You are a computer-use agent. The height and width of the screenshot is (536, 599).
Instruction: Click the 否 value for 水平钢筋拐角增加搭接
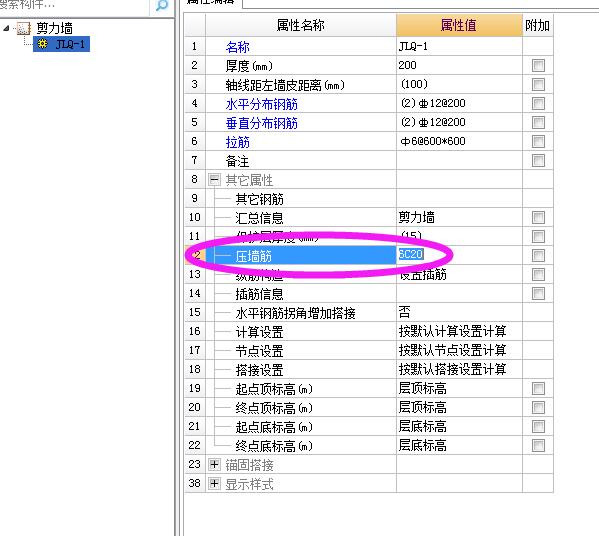459,313
